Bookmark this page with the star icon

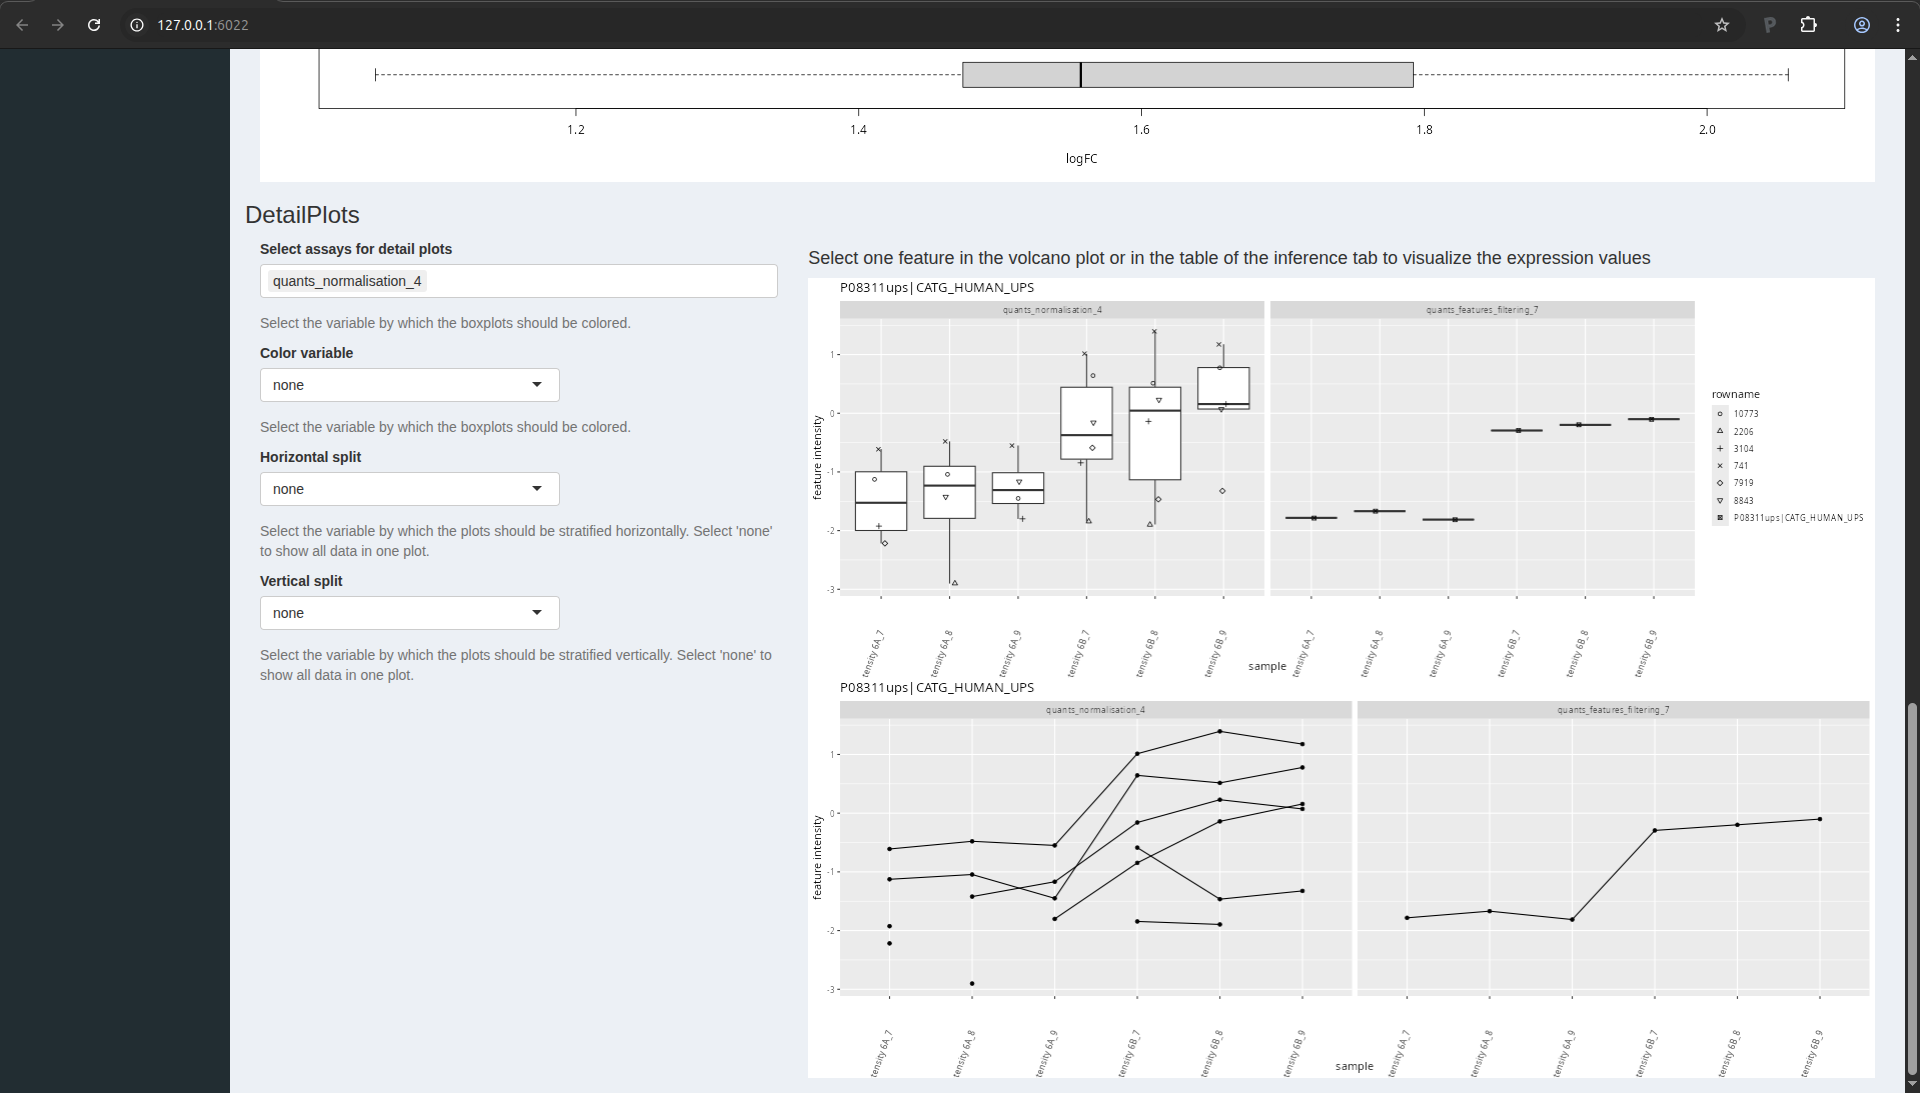coord(1722,25)
